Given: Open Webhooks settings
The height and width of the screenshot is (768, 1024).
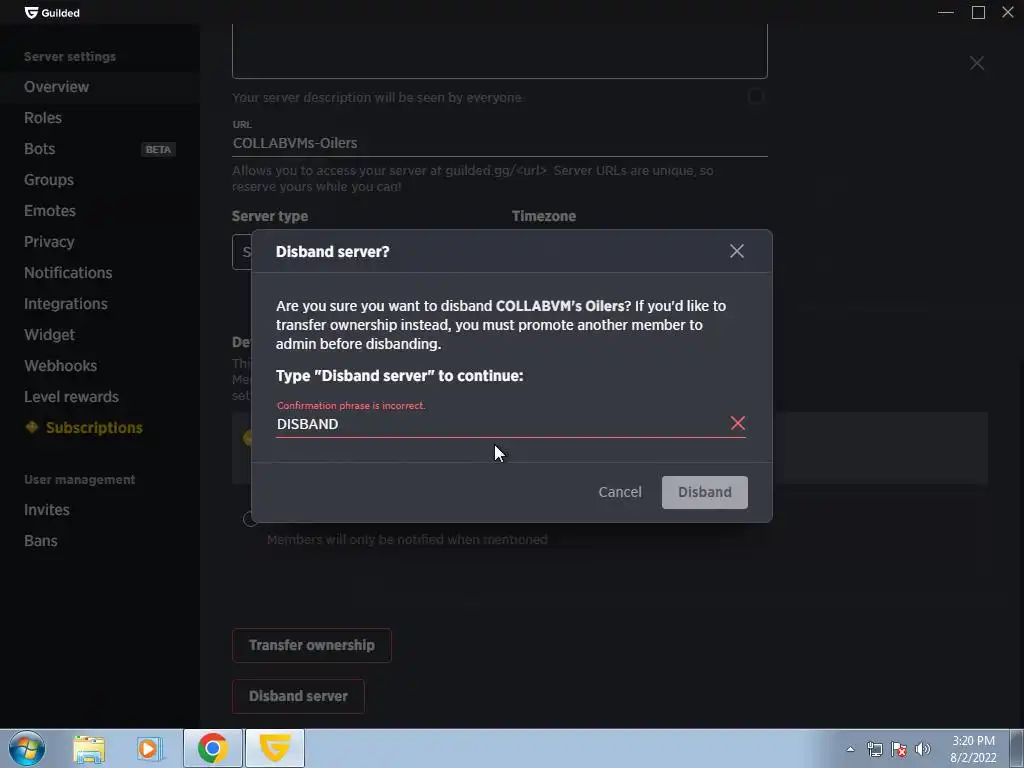Looking at the screenshot, I should 61,366.
